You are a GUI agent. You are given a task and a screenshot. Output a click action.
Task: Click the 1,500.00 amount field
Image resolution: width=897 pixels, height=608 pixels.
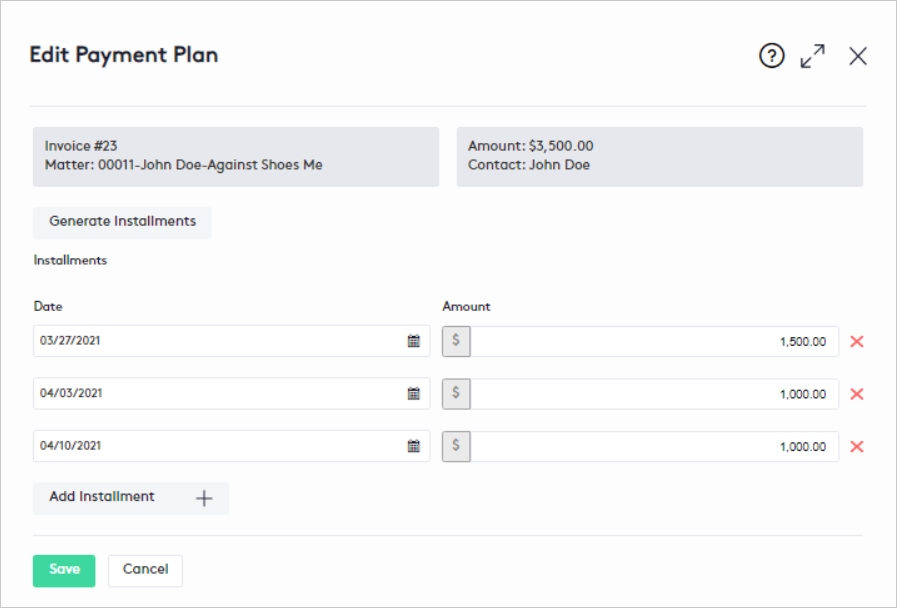click(654, 342)
